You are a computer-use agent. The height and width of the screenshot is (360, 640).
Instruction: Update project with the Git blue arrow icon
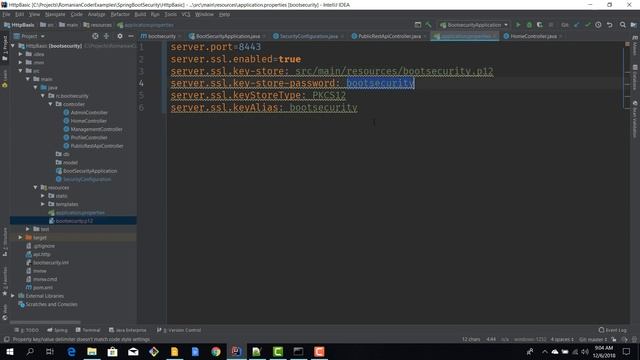[576, 25]
